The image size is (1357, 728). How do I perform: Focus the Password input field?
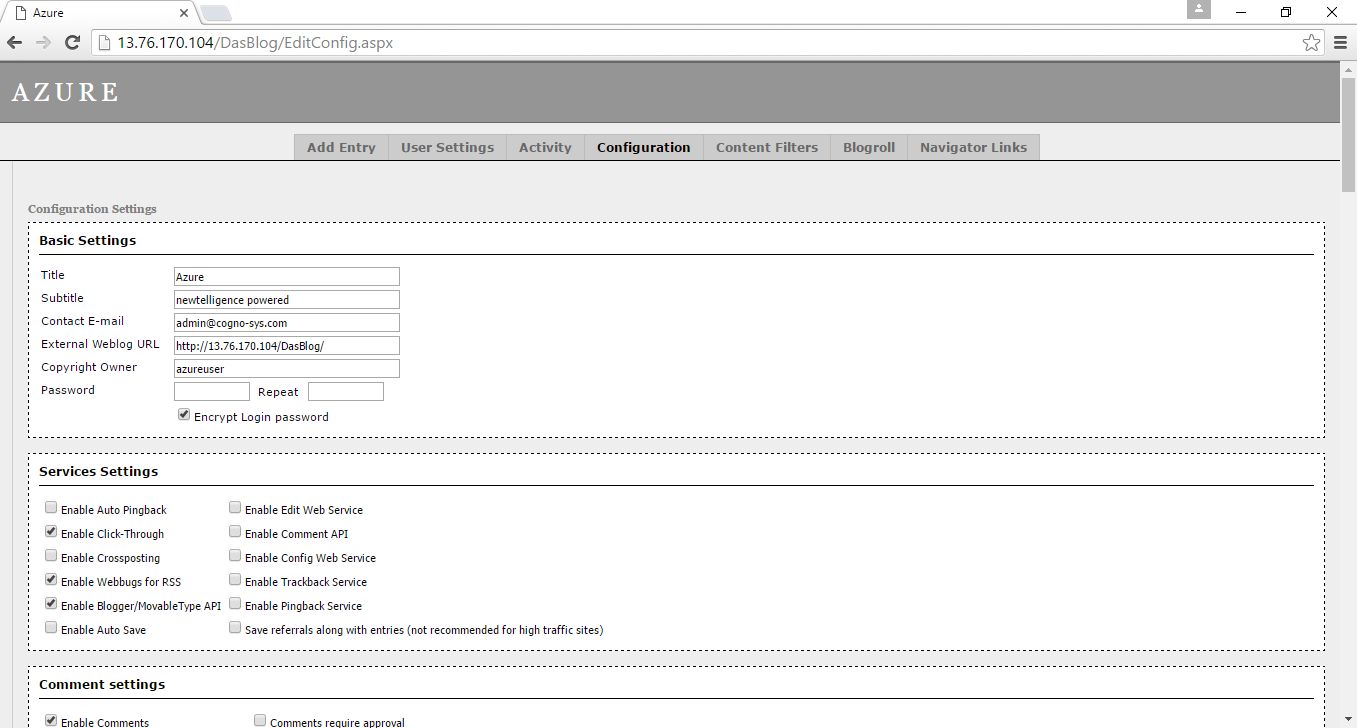pyautogui.click(x=211, y=392)
